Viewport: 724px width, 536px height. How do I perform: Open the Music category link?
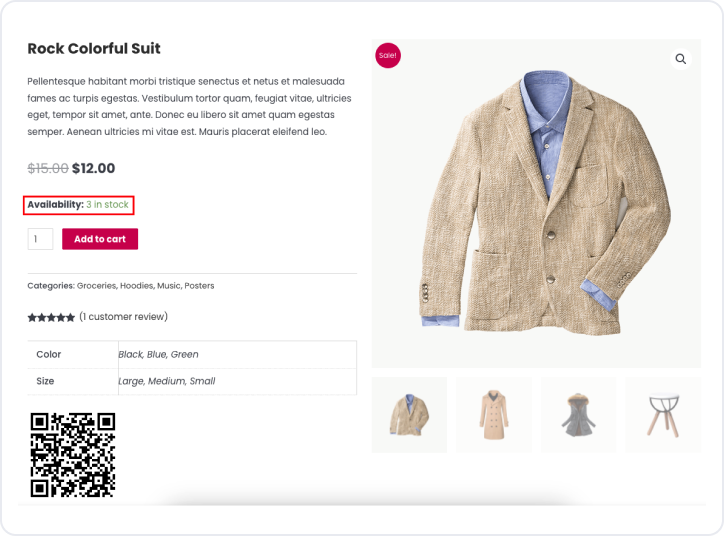(x=169, y=286)
